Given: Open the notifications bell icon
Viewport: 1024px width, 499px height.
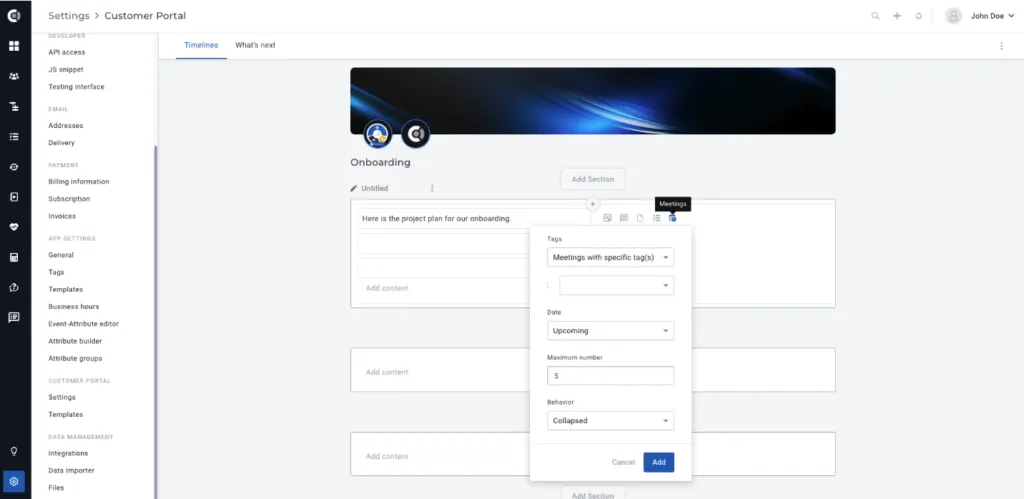Looking at the screenshot, I should (x=918, y=16).
